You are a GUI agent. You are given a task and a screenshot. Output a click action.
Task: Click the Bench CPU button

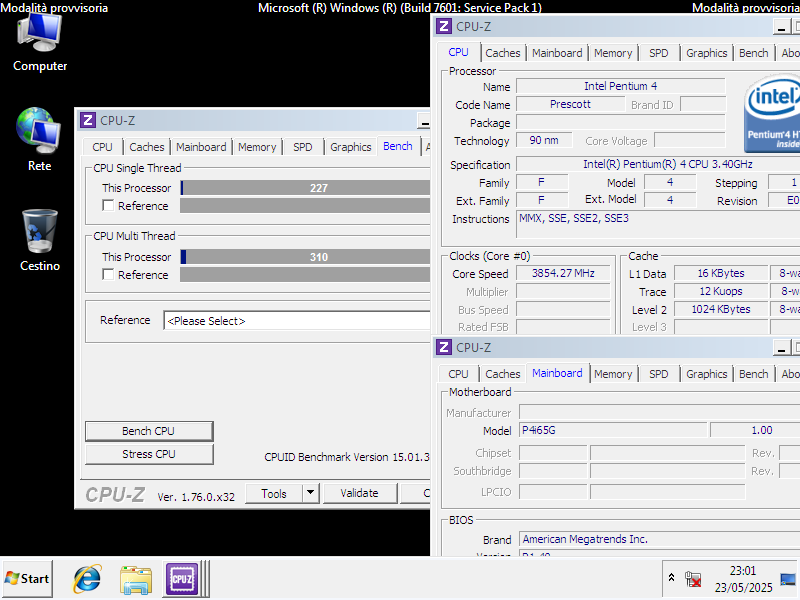tap(148, 431)
